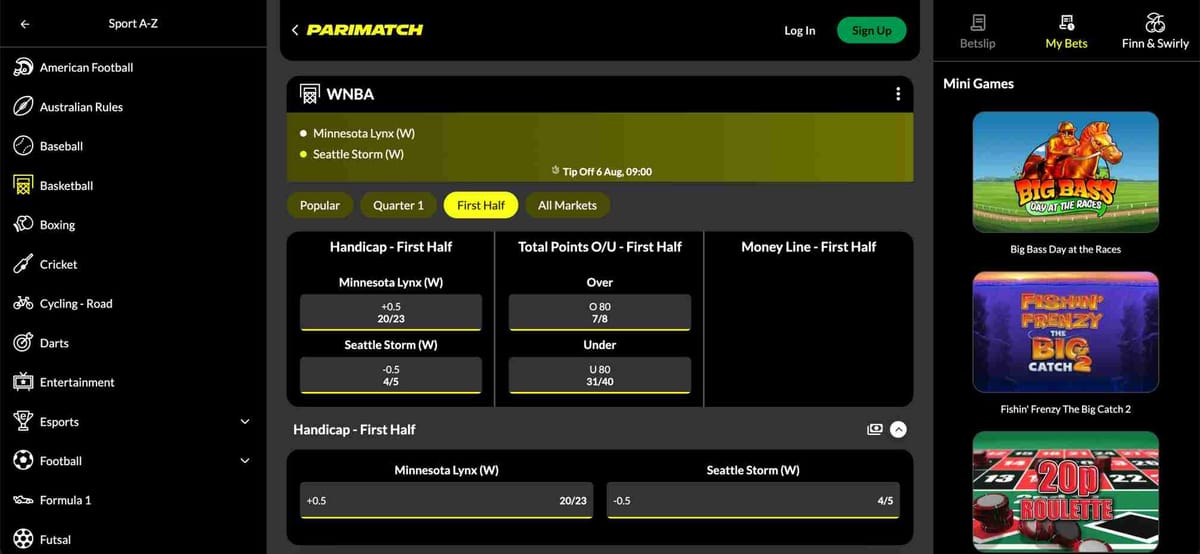Select the Football ball icon
Screen dimensions: 1200x554
pos(23,461)
